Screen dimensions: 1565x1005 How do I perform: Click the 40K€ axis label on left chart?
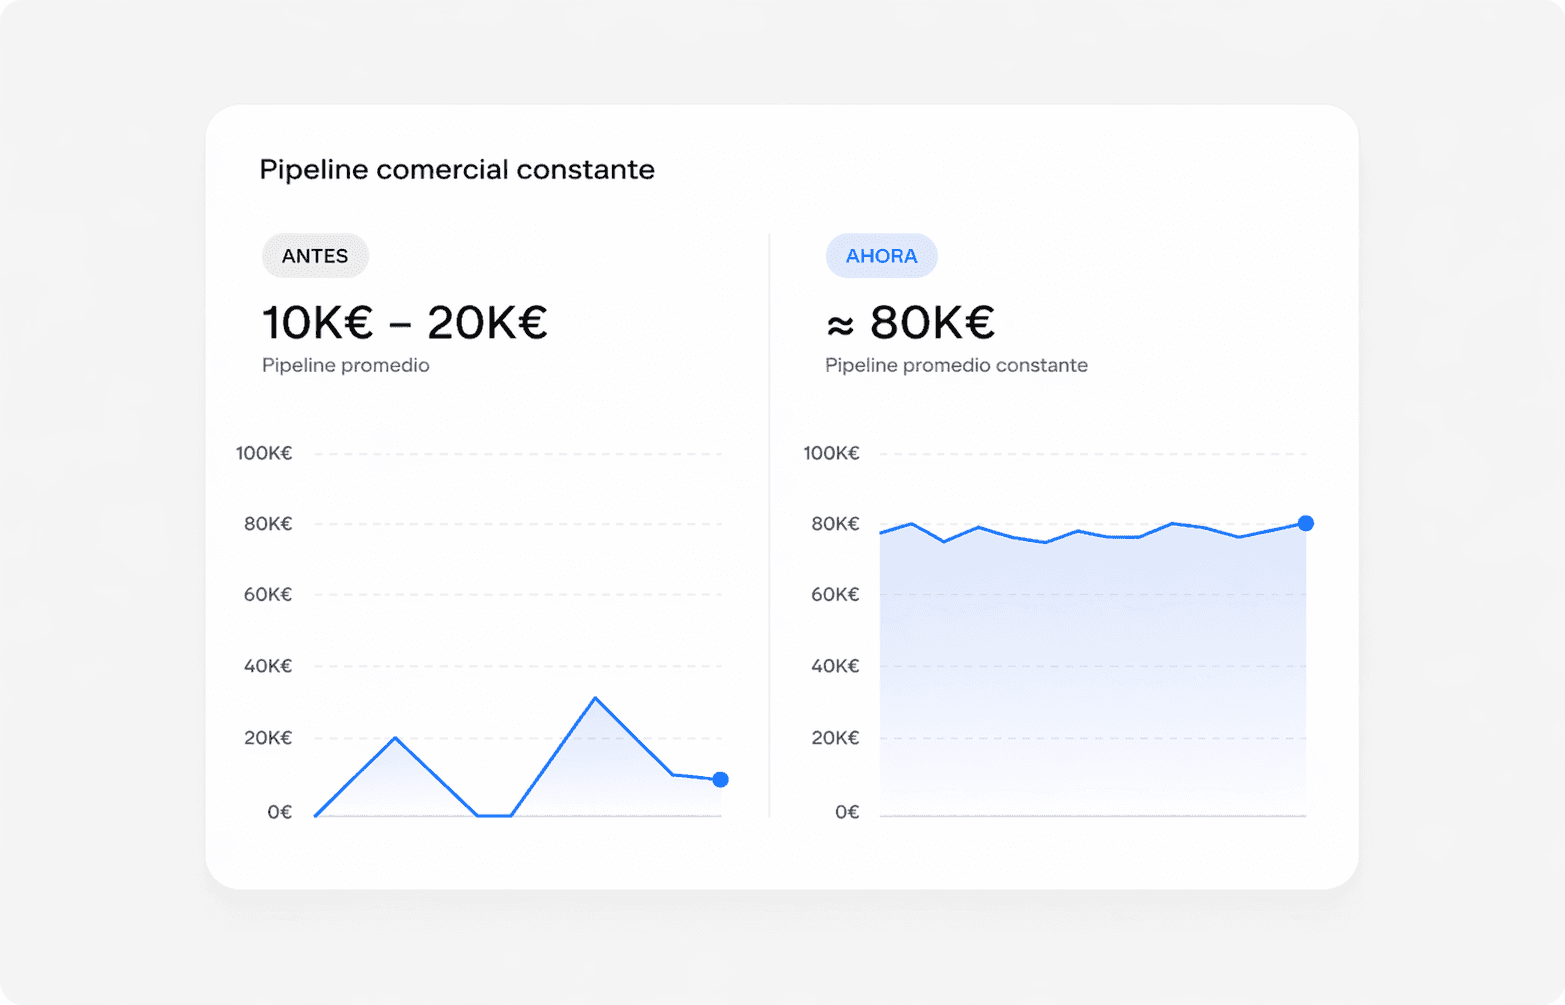point(266,666)
